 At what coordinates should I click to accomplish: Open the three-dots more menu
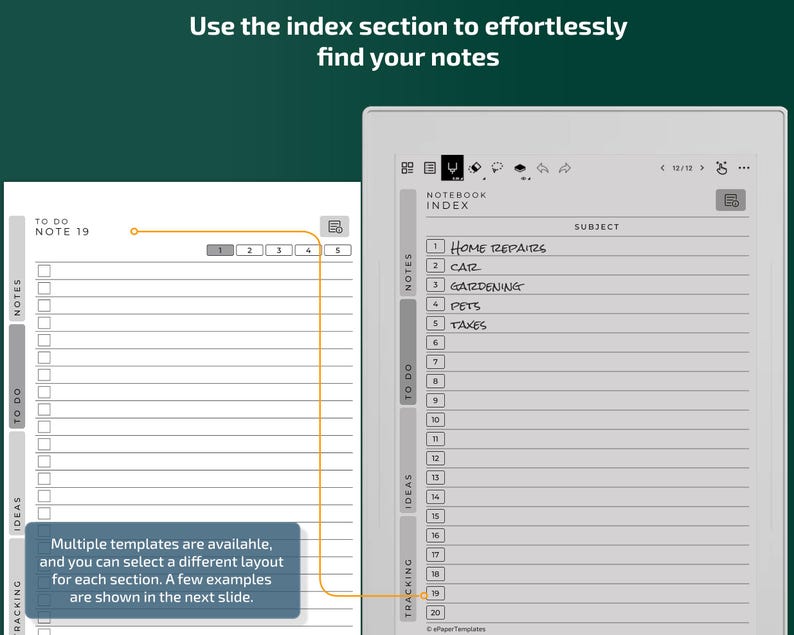[x=744, y=168]
